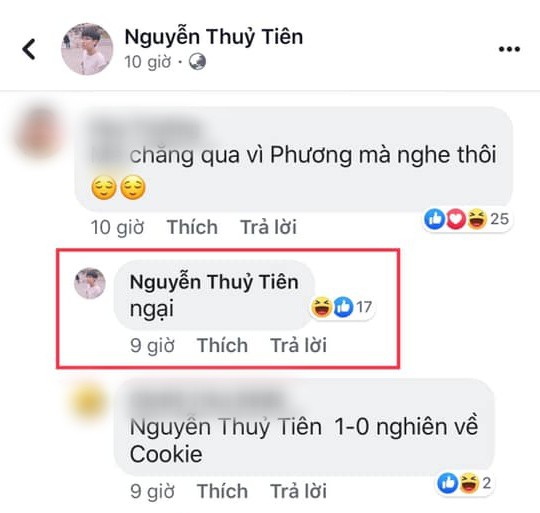540x513 pixels.
Task: Click the haha emoji on the ngại comment
Action: [x=321, y=307]
